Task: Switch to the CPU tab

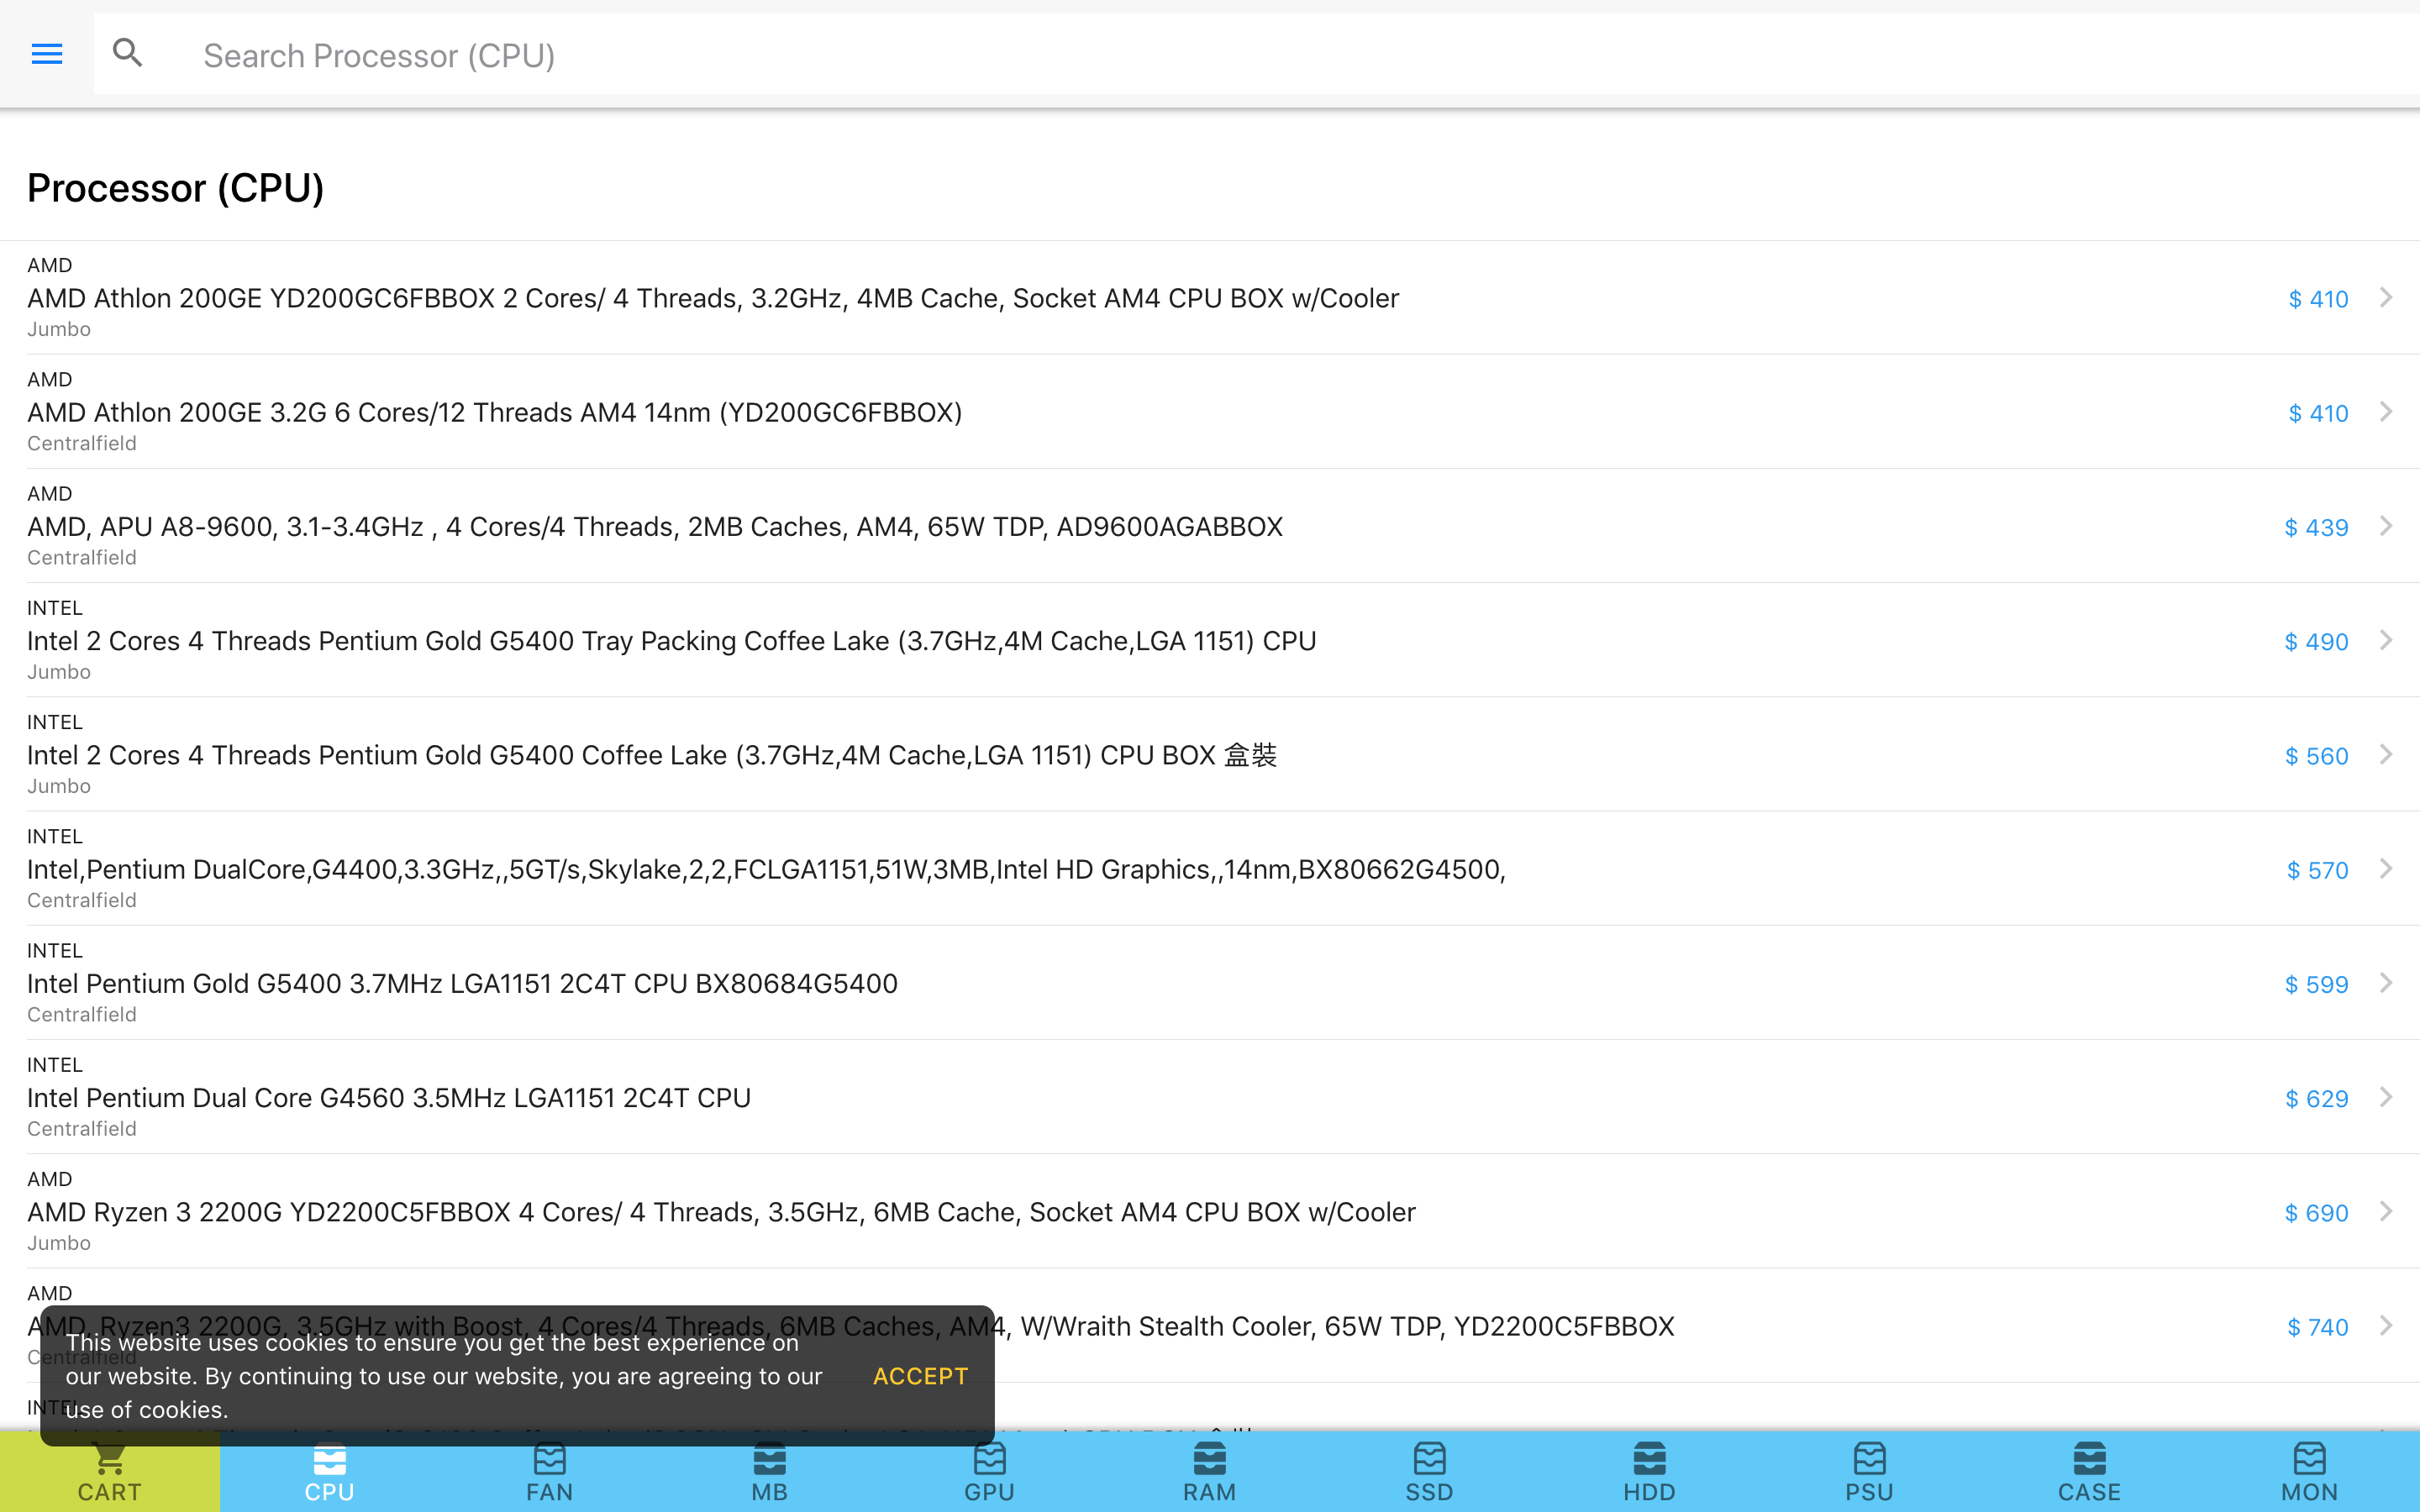Action: (x=330, y=1472)
